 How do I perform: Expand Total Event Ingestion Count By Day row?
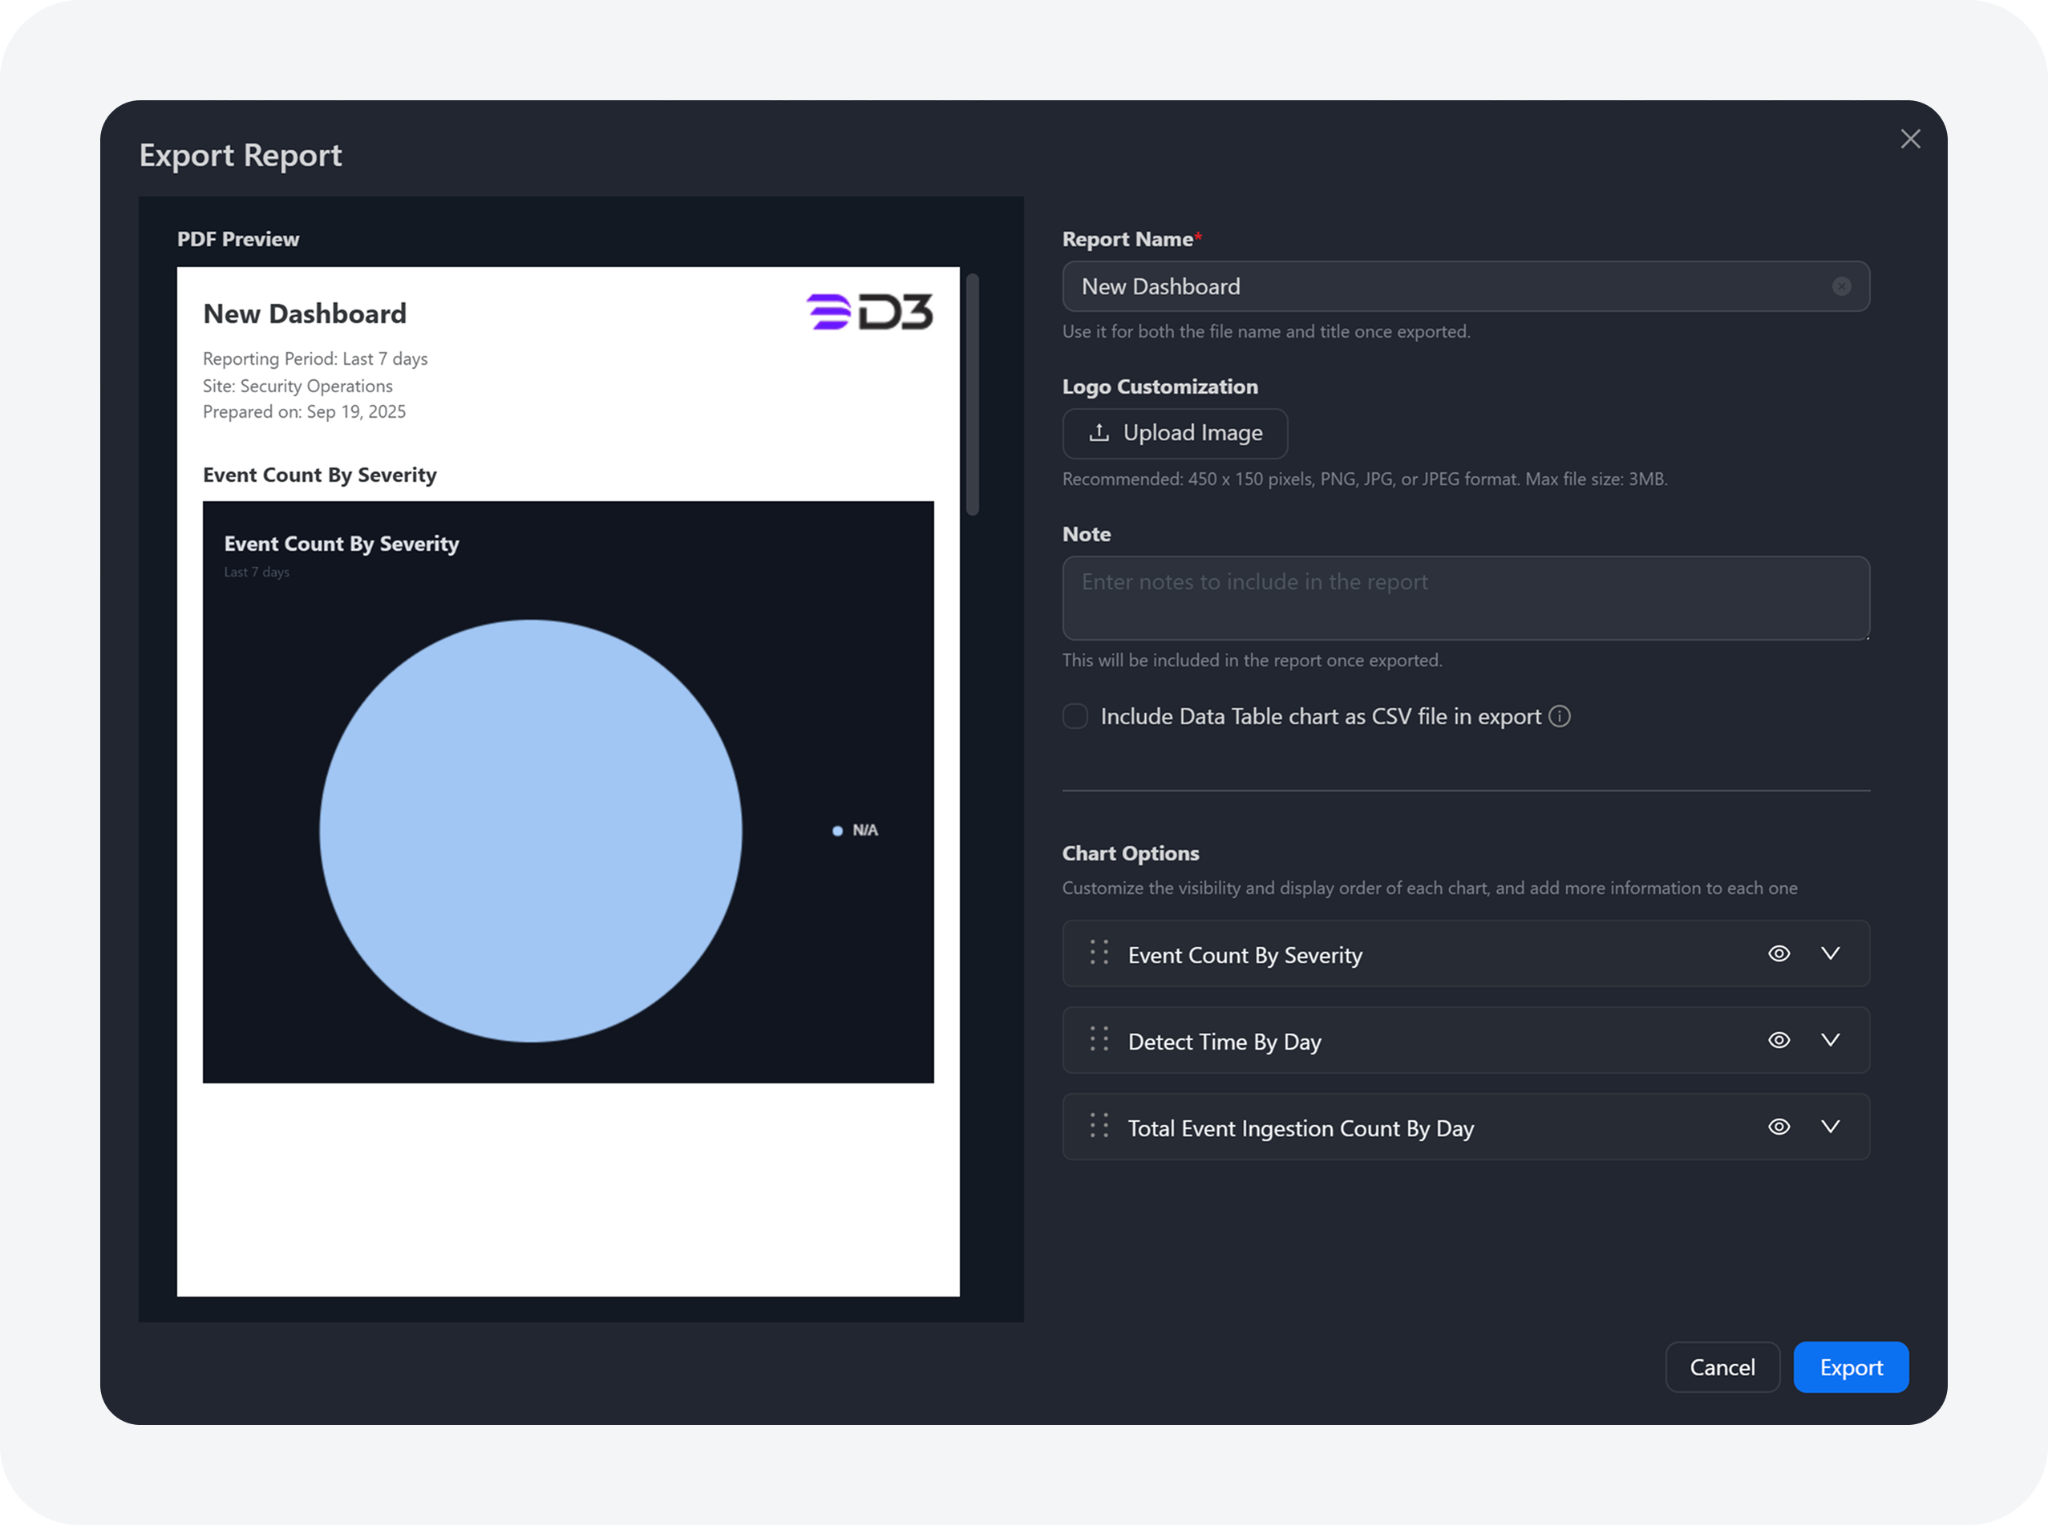coord(1830,1127)
